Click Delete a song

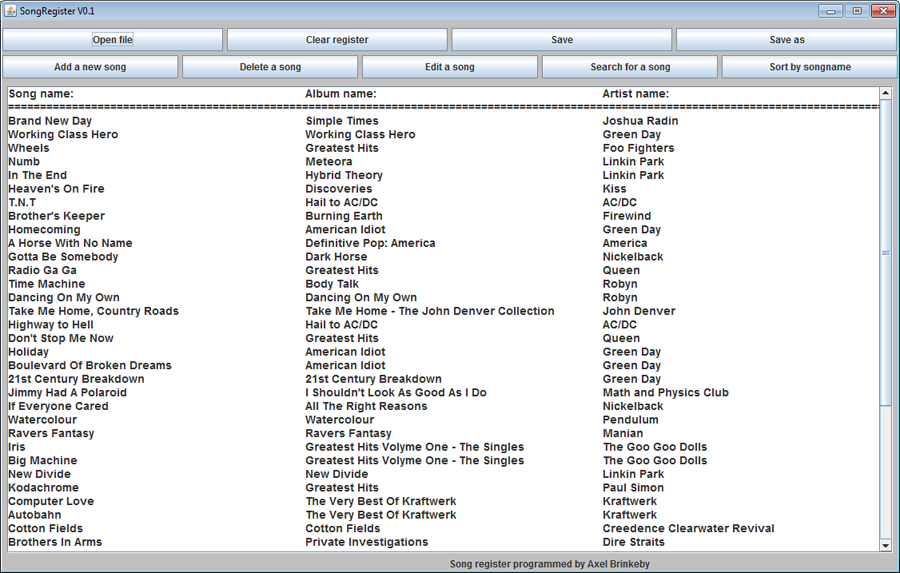point(270,67)
